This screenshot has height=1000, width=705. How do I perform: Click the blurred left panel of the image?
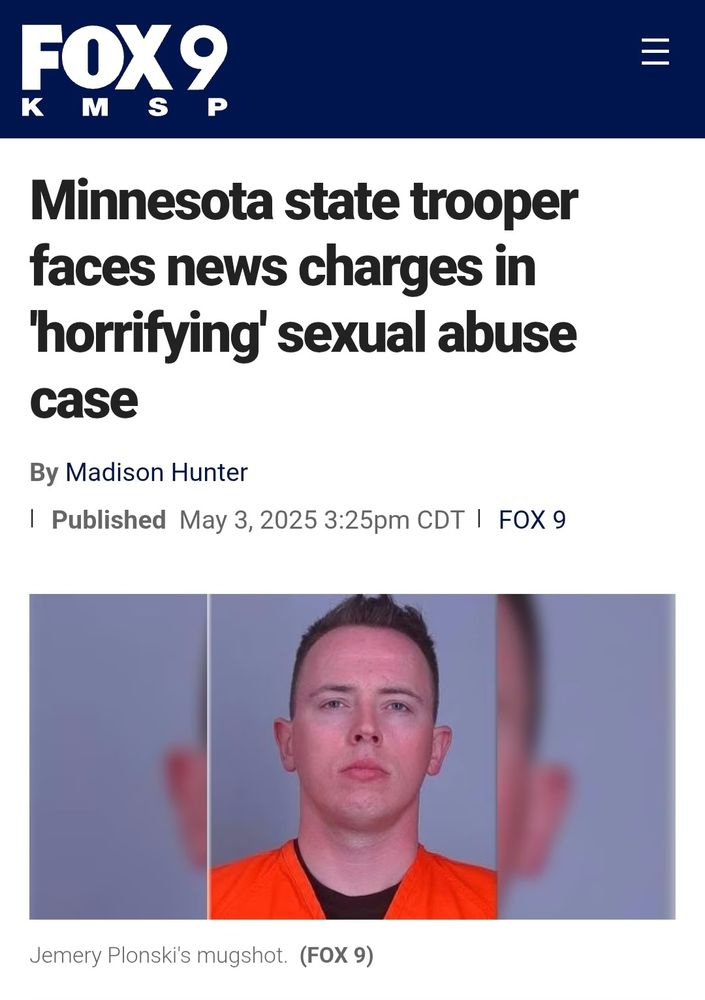pyautogui.click(x=119, y=756)
